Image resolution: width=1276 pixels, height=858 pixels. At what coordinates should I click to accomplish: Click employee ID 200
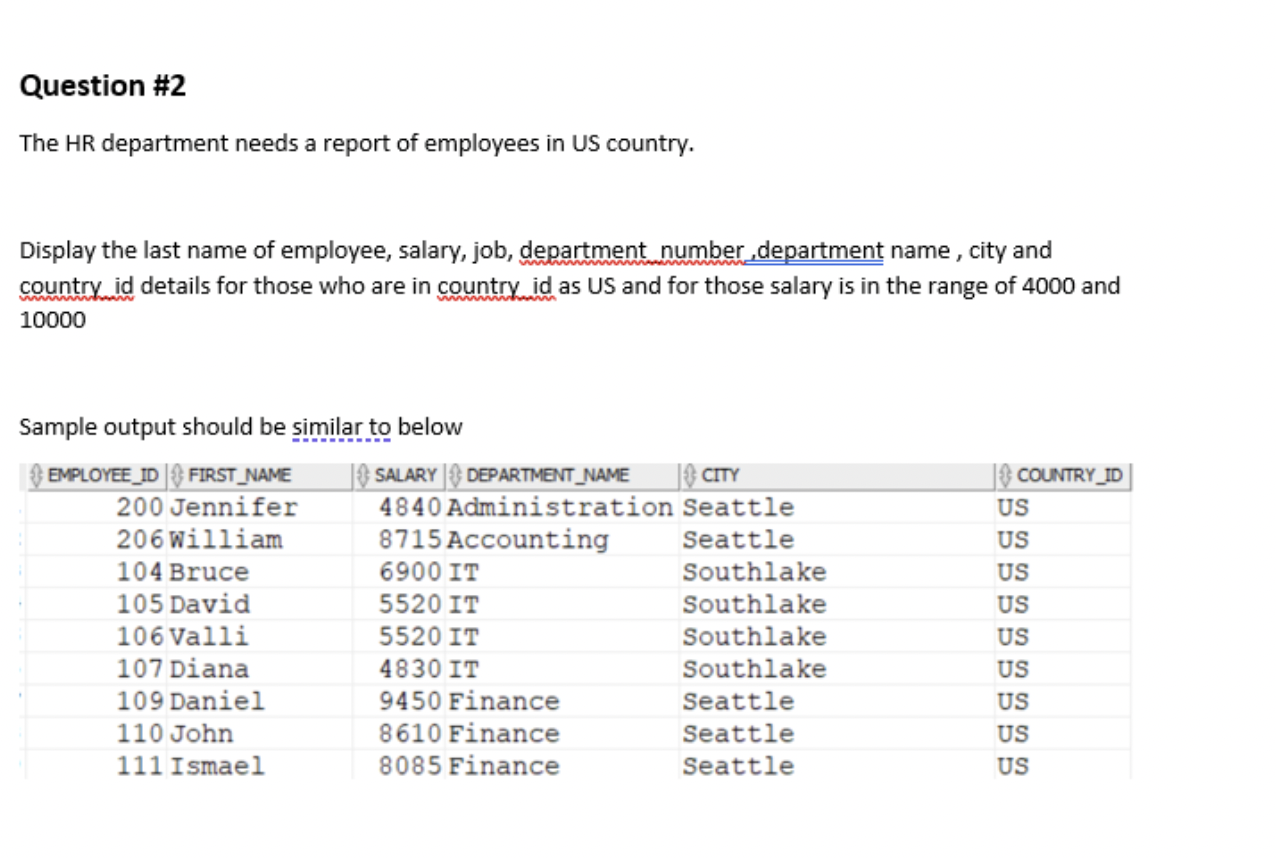141,507
